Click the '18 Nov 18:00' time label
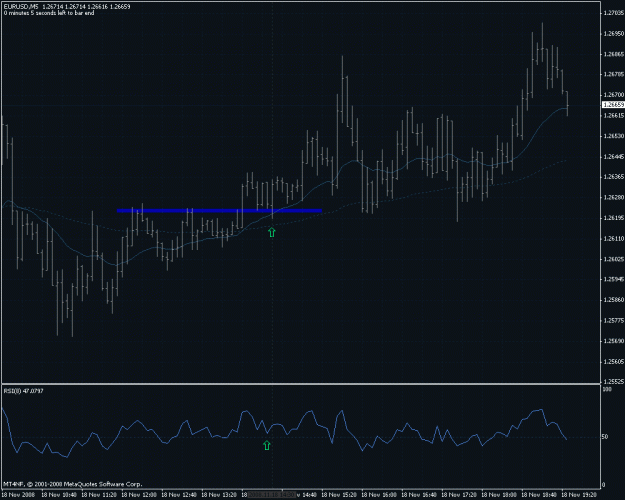Viewport: 625px width, 500px height. [499, 495]
